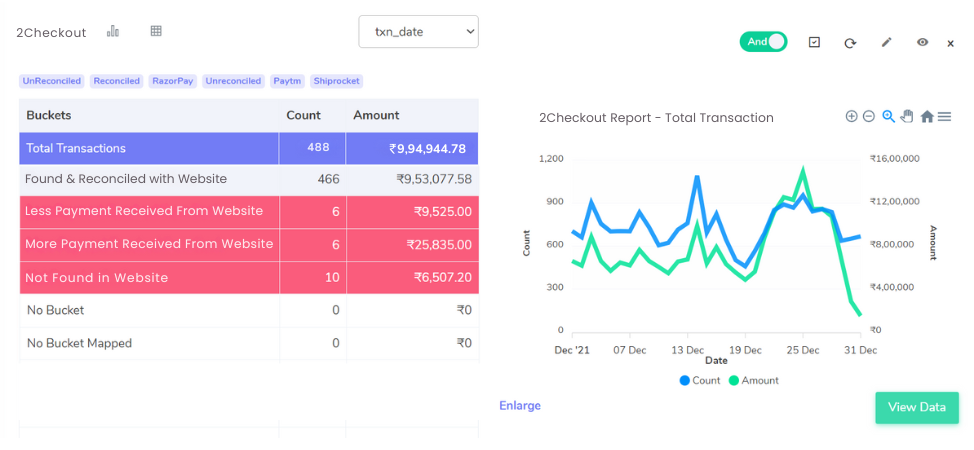Switch to bar chart view icon
Image resolution: width=974 pixels, height=450 pixels.
tap(112, 31)
